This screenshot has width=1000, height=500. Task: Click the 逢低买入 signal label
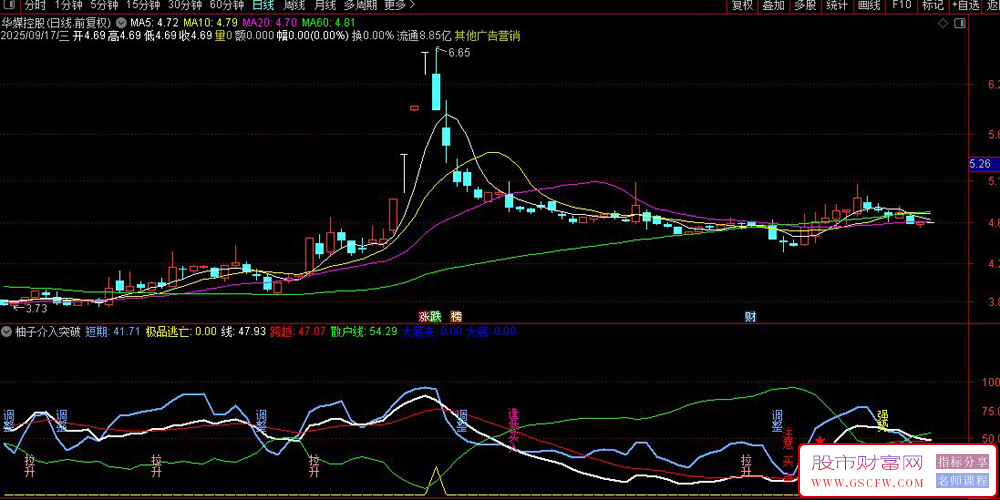coord(513,429)
